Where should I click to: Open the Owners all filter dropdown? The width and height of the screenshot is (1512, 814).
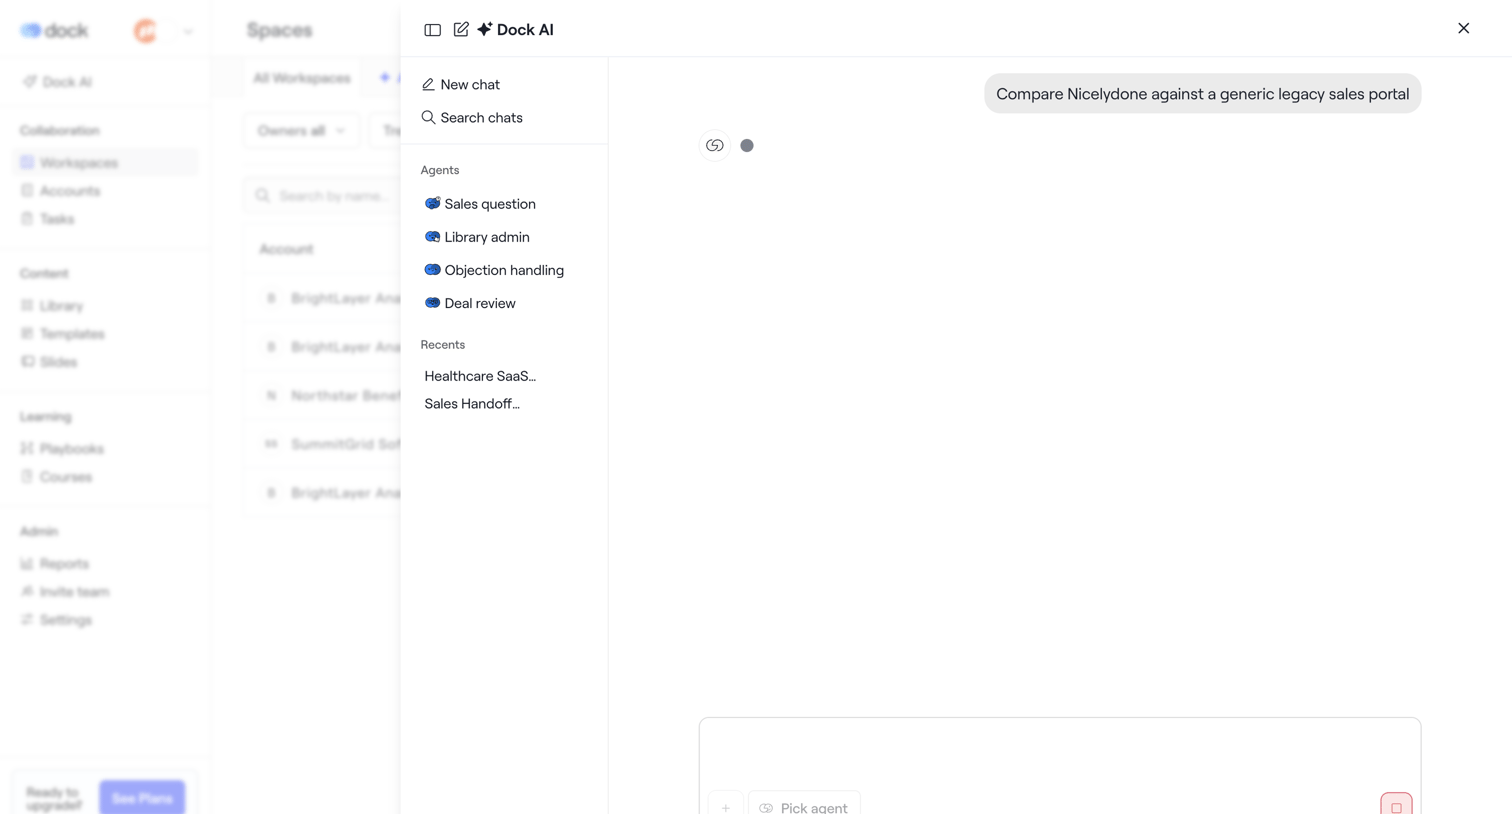coord(301,131)
